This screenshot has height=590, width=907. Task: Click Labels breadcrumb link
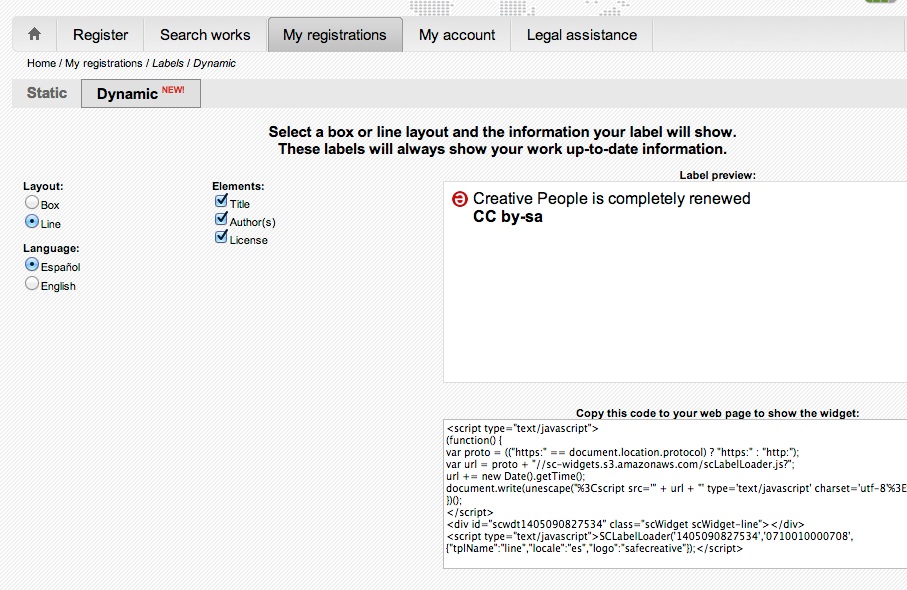[168, 63]
